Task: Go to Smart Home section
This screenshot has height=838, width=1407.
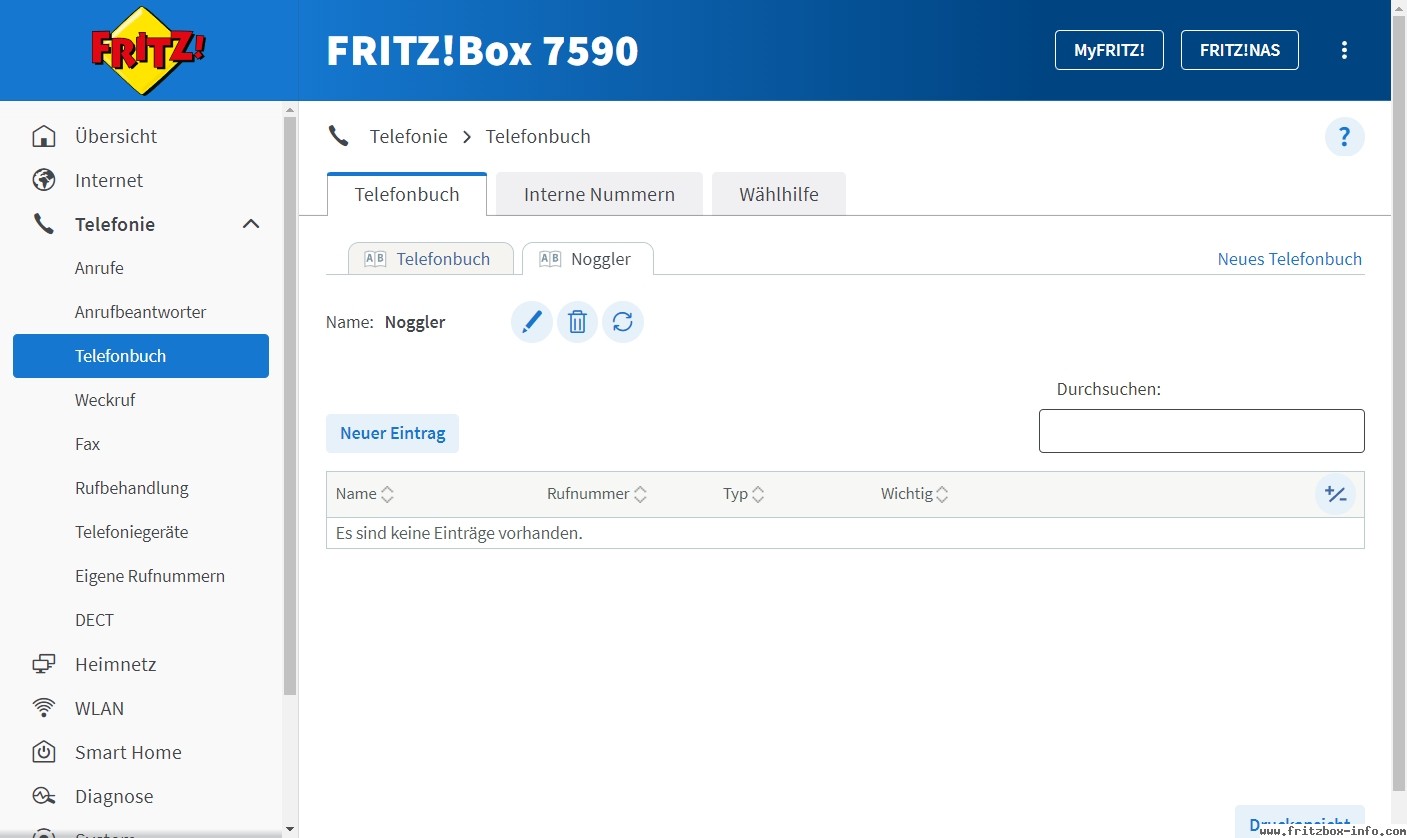Action: 128,752
